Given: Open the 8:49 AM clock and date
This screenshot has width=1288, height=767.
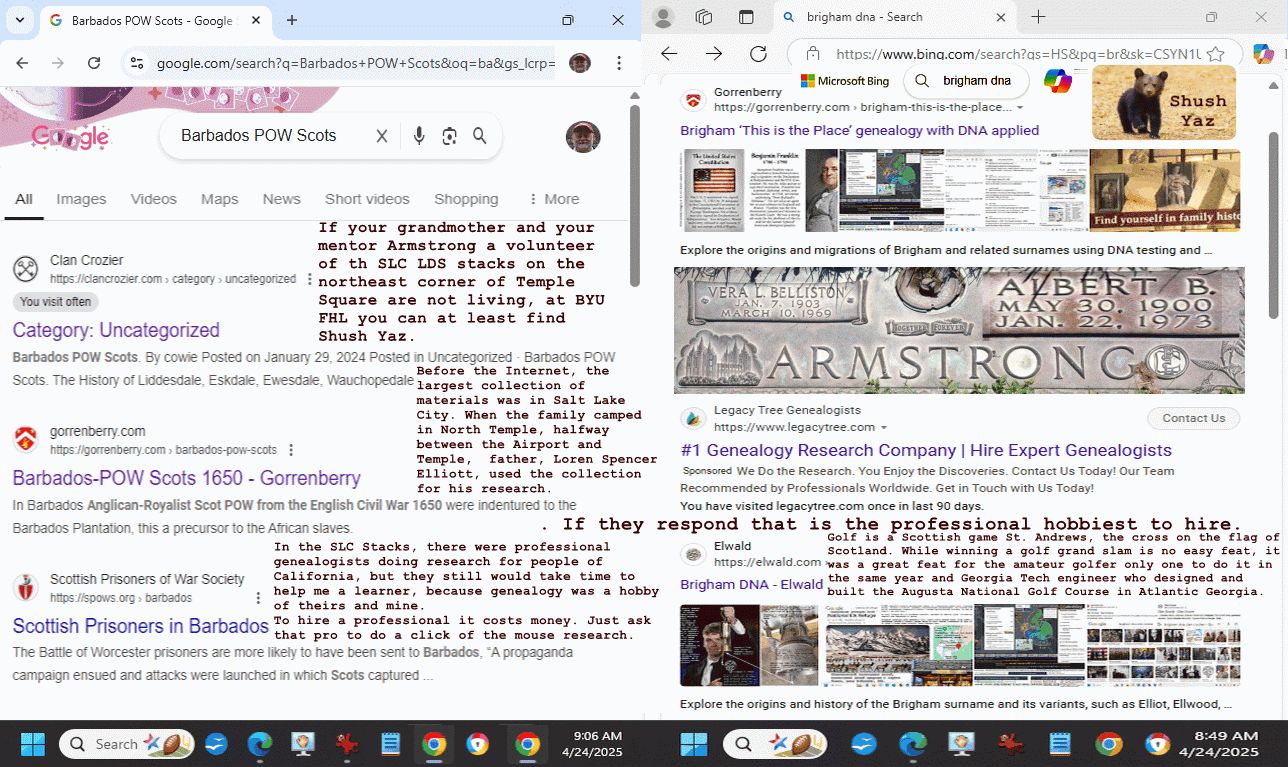Looking at the screenshot, I should click(1218, 743).
